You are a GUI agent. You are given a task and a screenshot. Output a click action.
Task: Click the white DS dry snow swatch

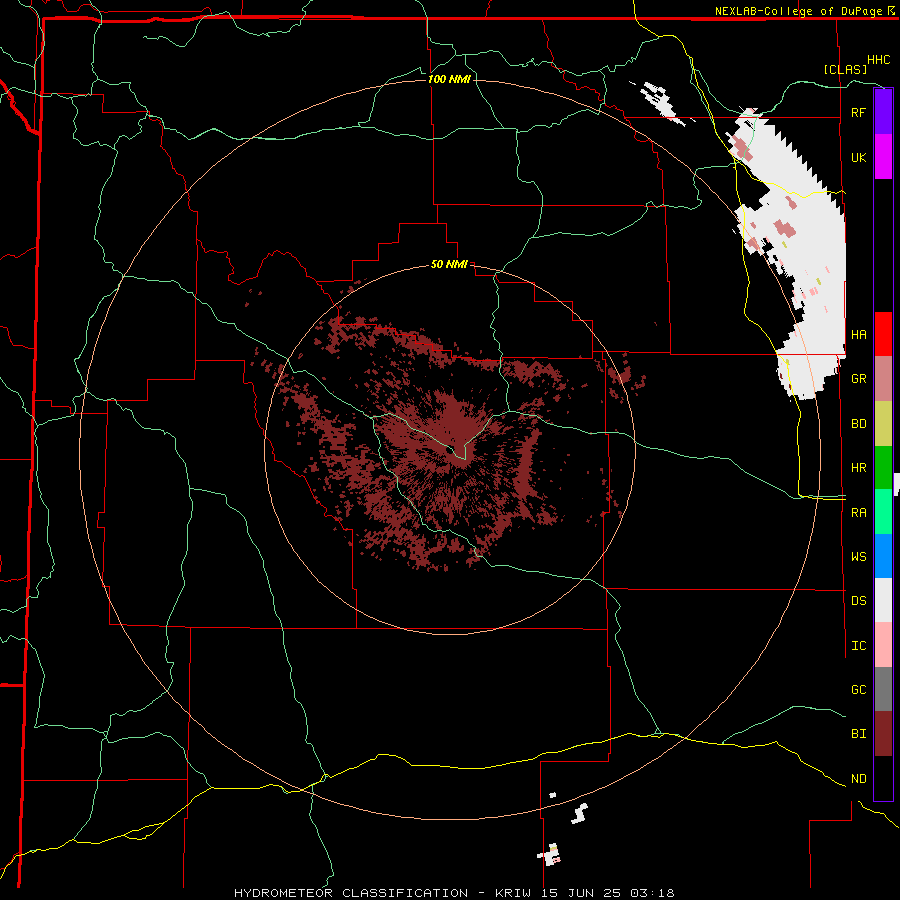[883, 600]
